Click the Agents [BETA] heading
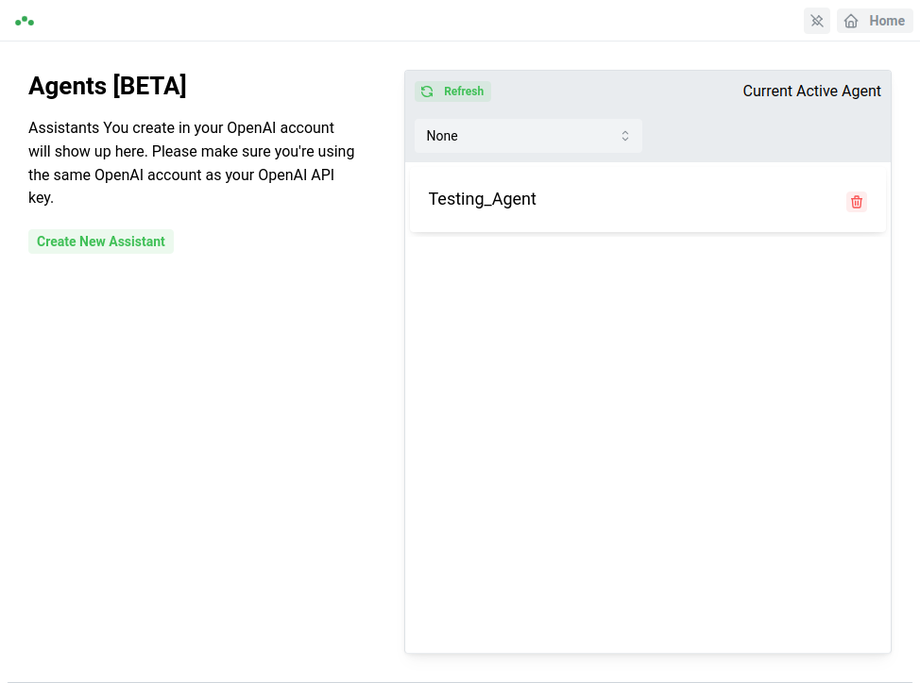 click(x=107, y=86)
